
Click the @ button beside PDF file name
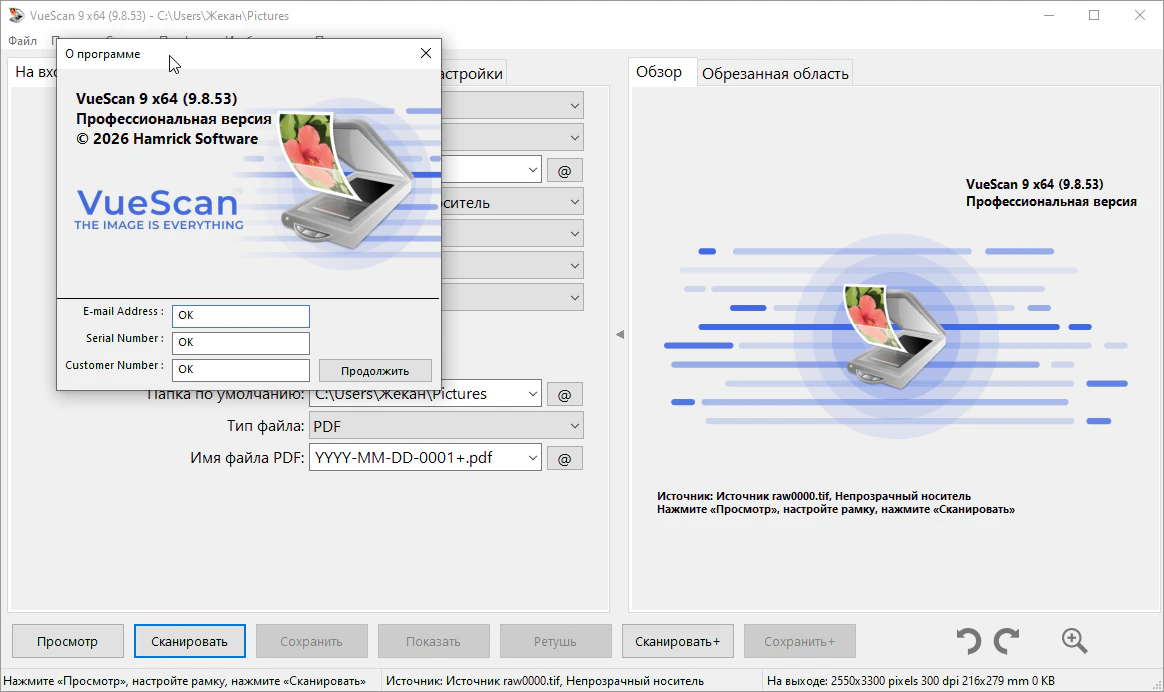[x=564, y=458]
